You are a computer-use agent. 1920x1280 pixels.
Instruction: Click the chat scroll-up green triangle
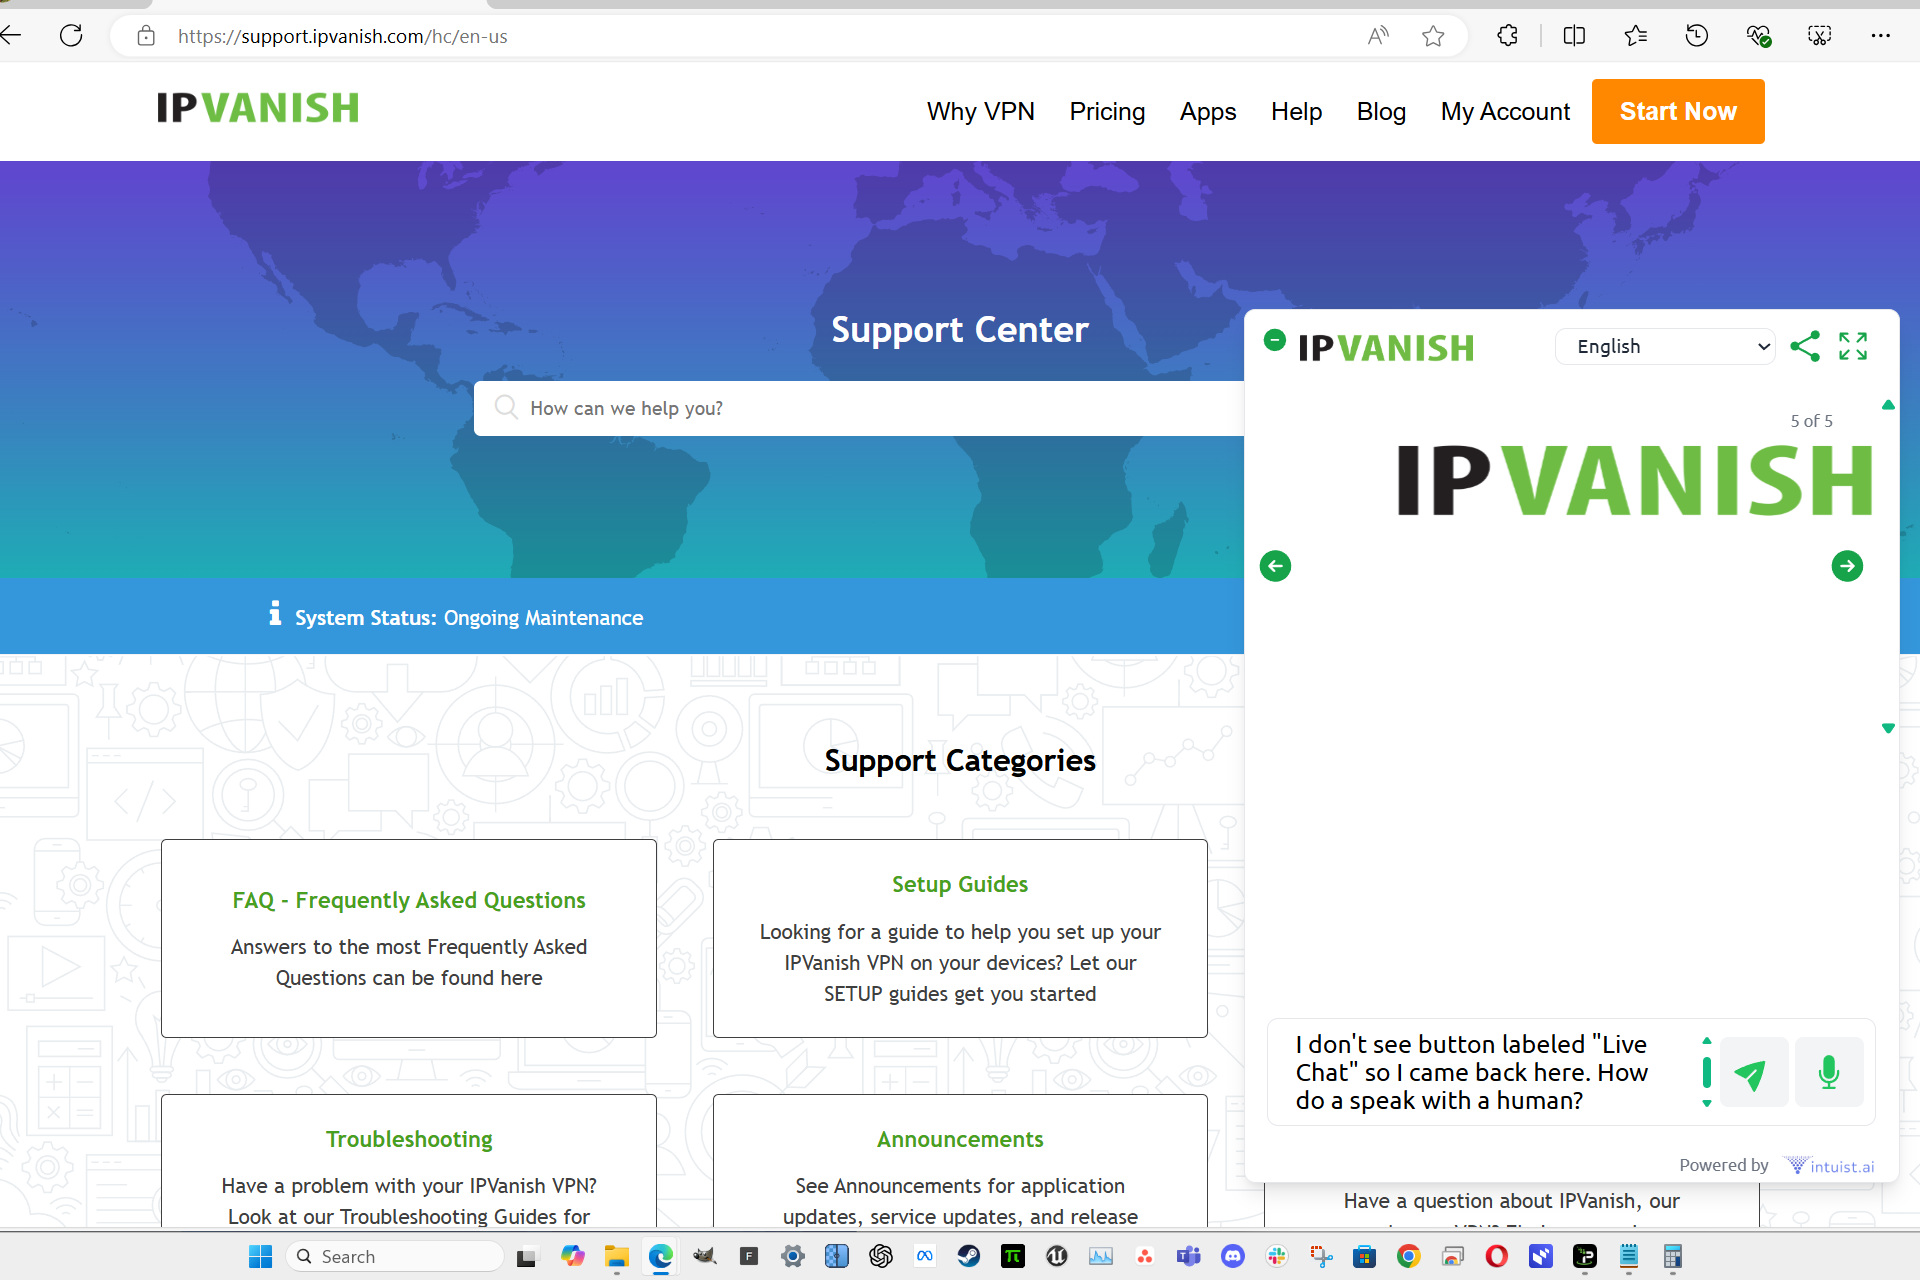[x=1888, y=405]
